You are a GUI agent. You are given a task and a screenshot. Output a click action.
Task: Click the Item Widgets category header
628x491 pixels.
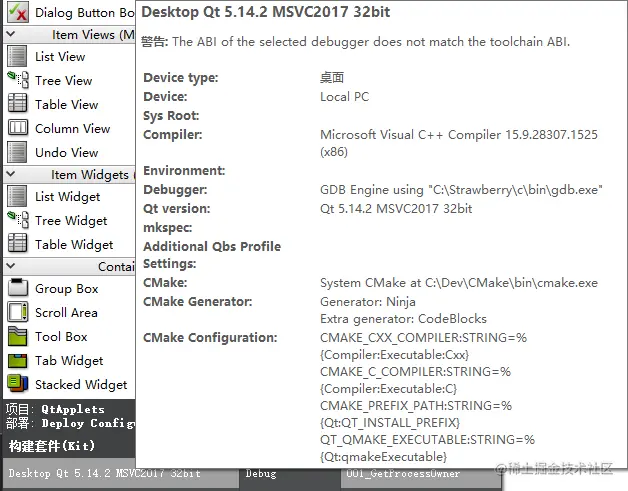click(x=69, y=174)
